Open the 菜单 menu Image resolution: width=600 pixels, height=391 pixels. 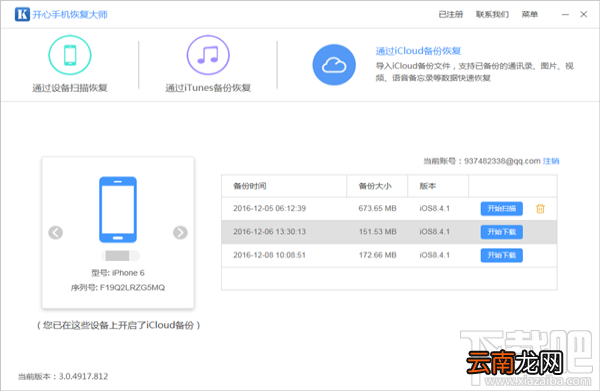[530, 15]
